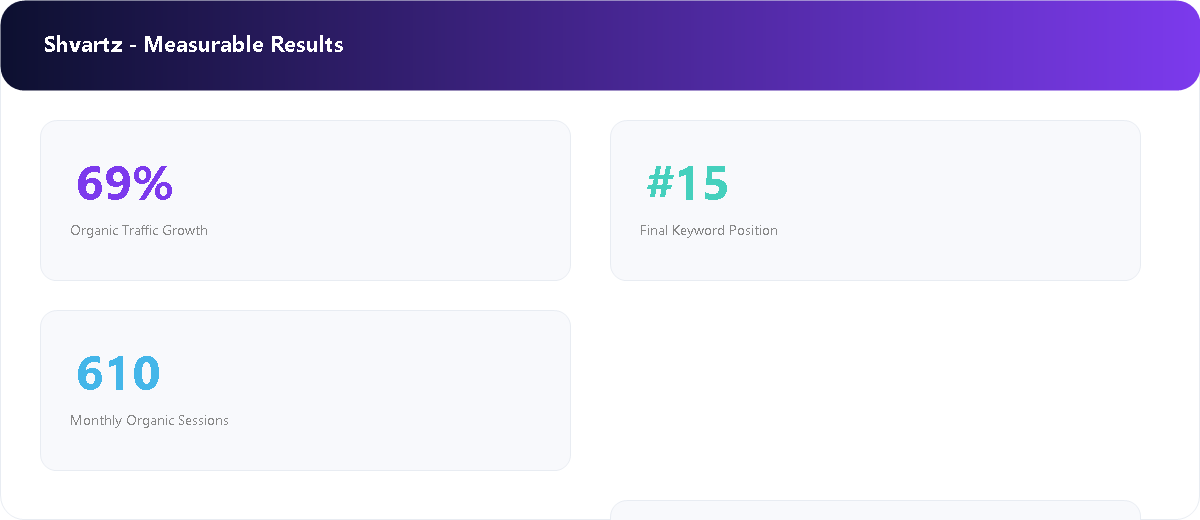Click the partially visible card at the bottom
The height and width of the screenshot is (520, 1200).
(x=875, y=510)
